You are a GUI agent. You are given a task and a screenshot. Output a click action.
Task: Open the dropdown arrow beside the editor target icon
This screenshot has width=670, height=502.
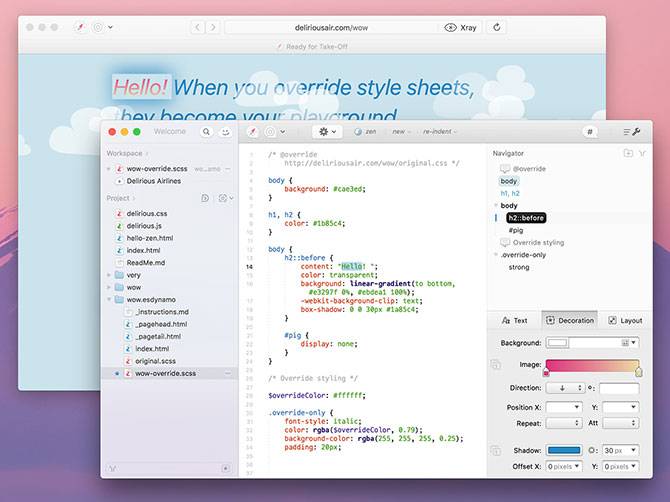pyautogui.click(x=282, y=132)
